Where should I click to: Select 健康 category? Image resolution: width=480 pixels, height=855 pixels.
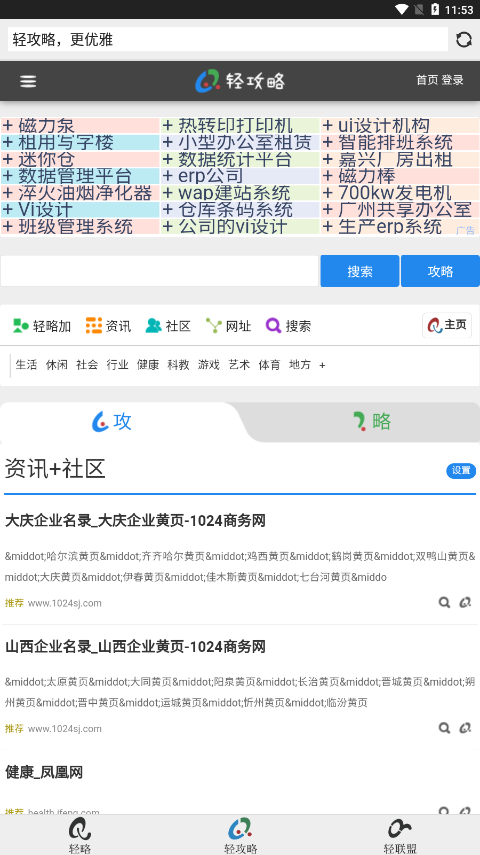pos(148,365)
